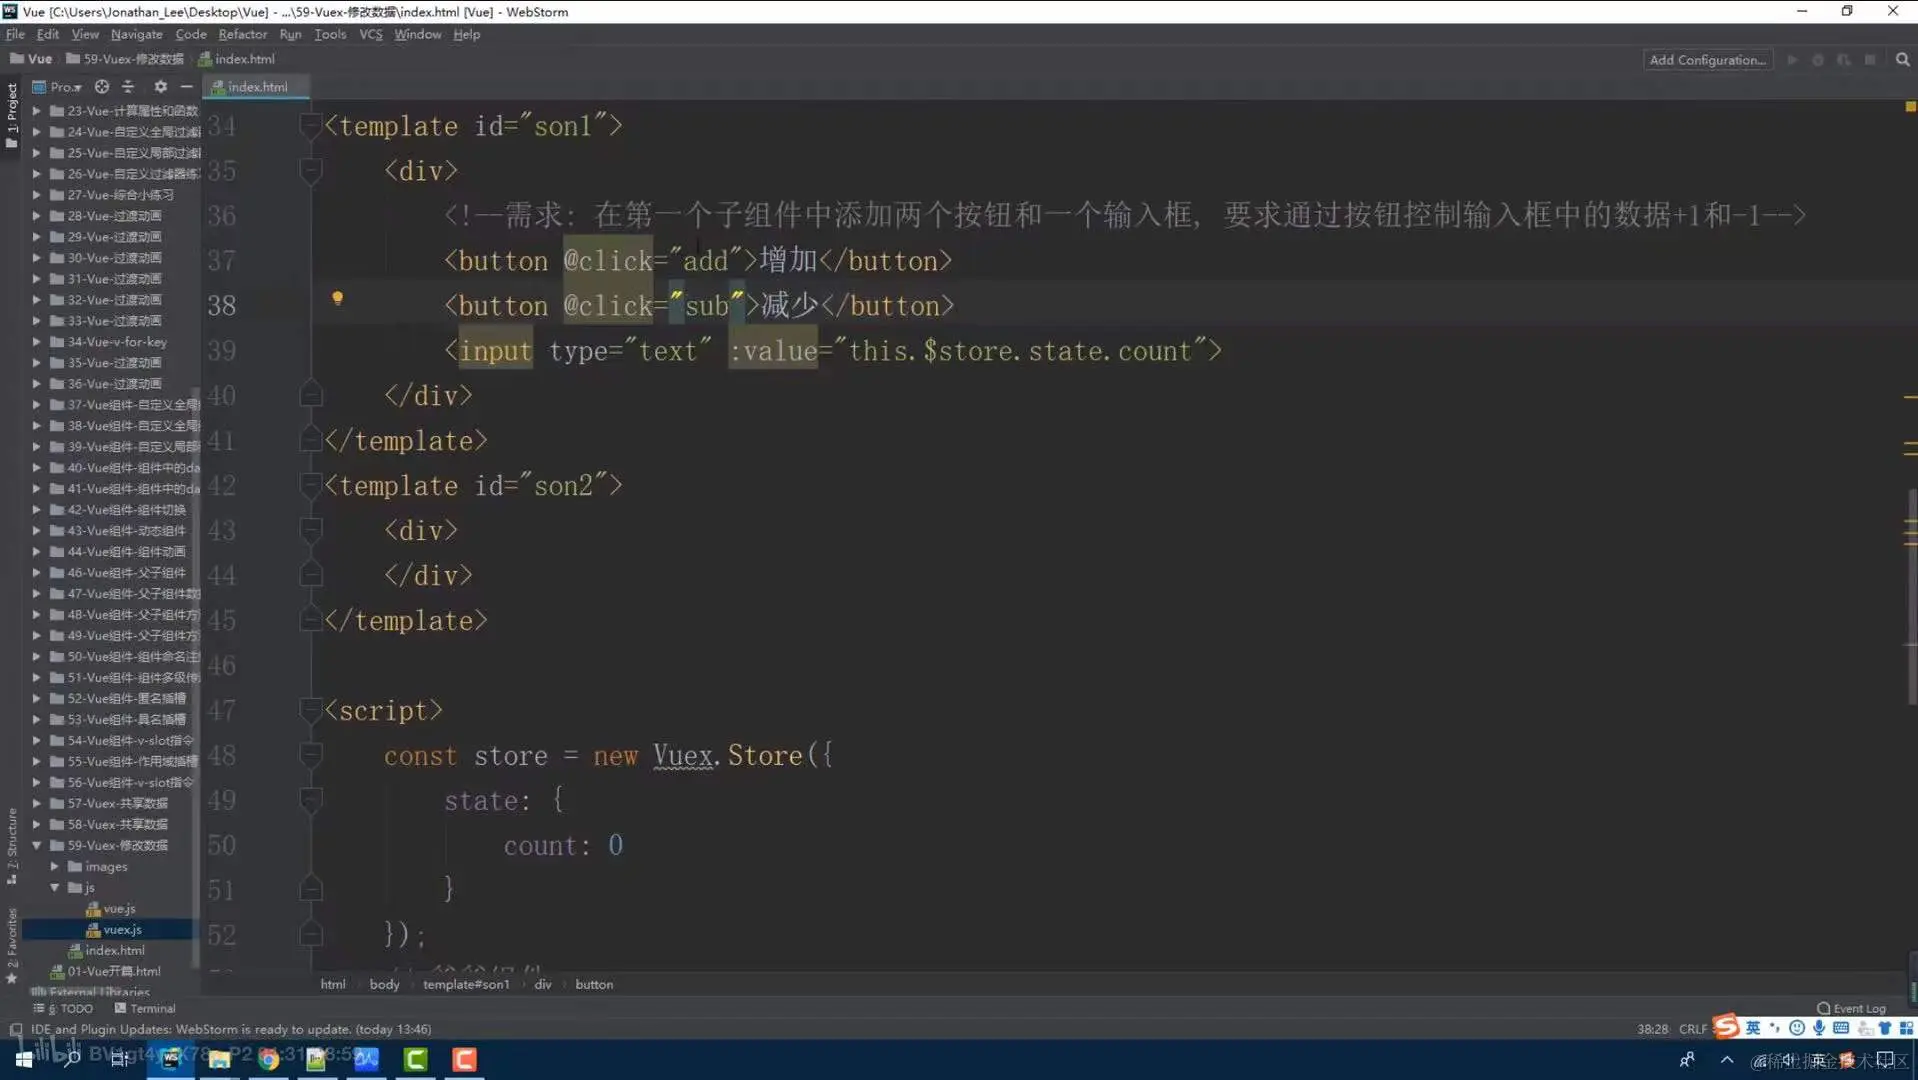Open the Run menu
This screenshot has width=1918, height=1080.
coord(290,33)
